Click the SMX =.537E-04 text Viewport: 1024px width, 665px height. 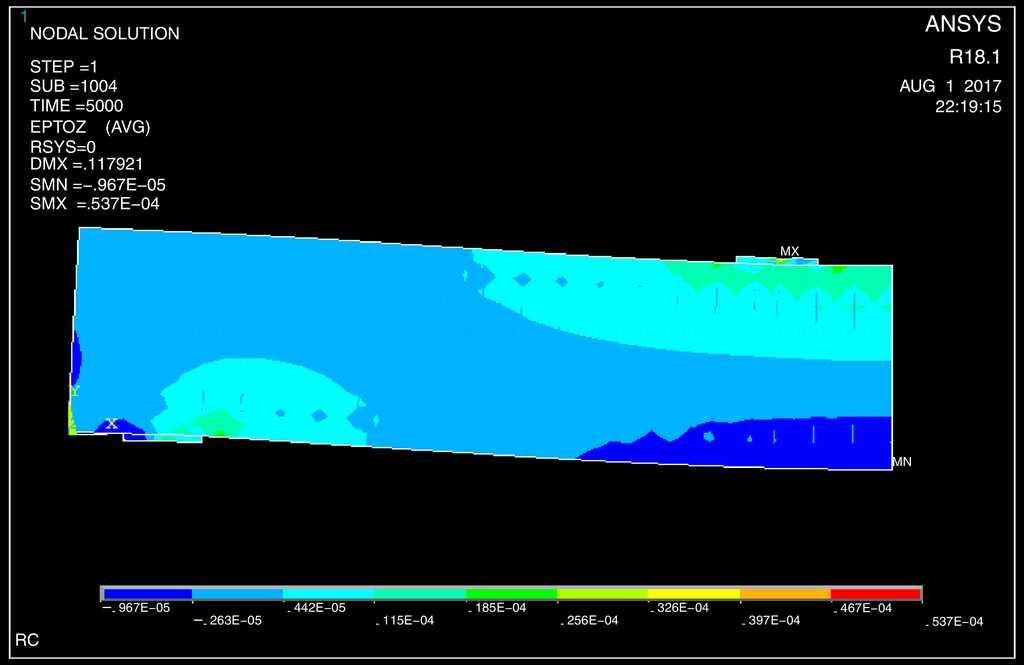tap(95, 204)
